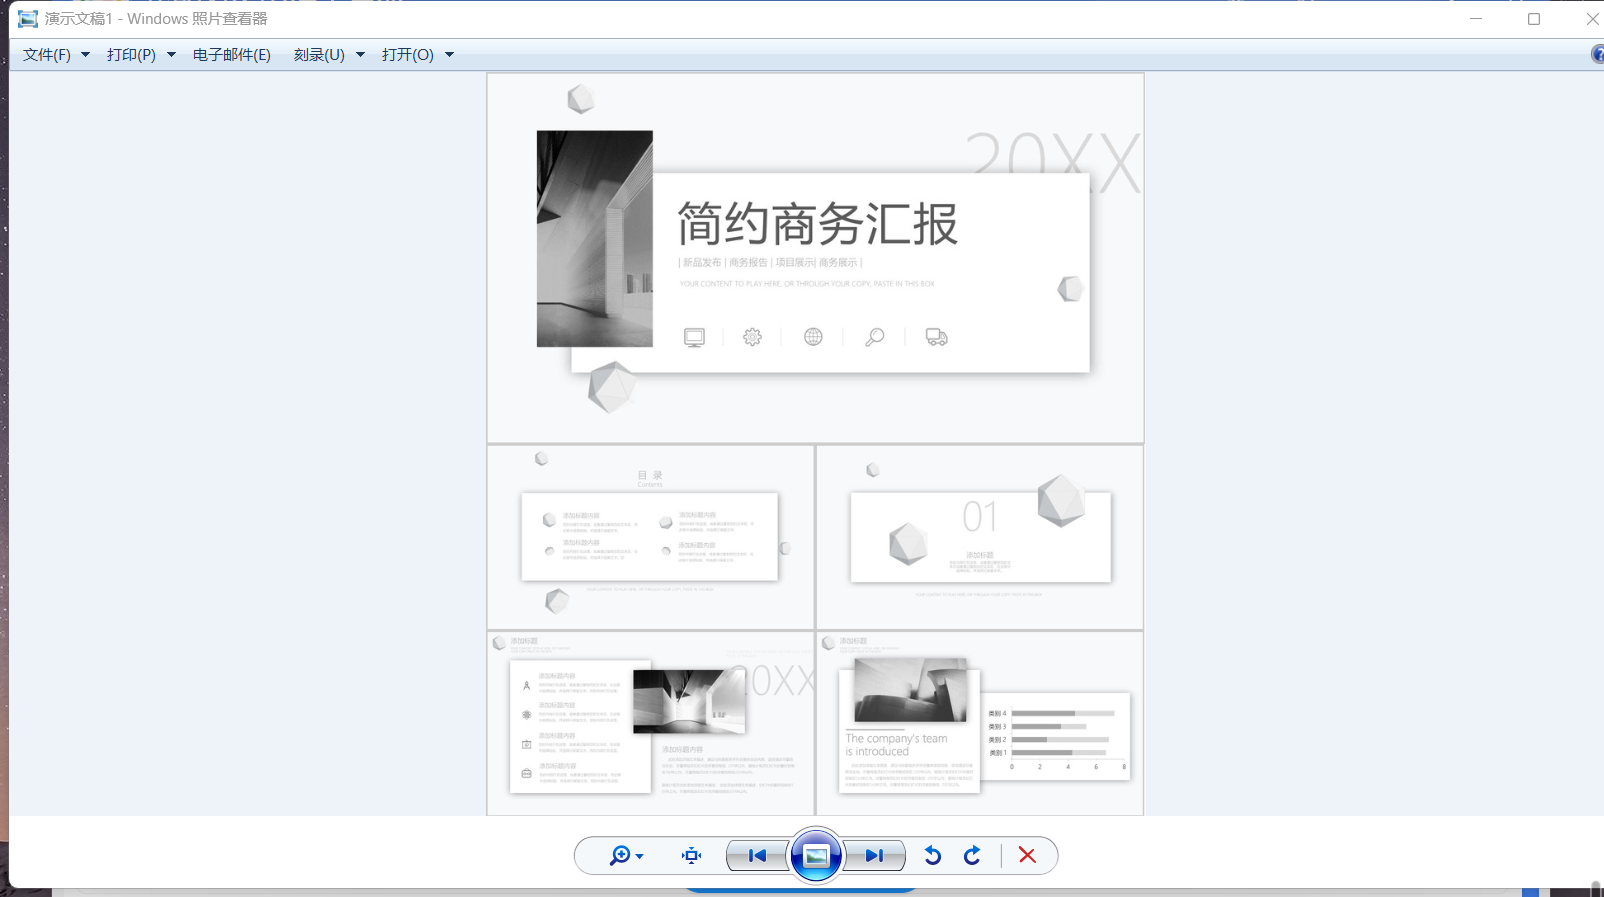Viewport: 1604px width, 897px height.
Task: Click the "The company's team is introduced" text
Action: pos(896,745)
